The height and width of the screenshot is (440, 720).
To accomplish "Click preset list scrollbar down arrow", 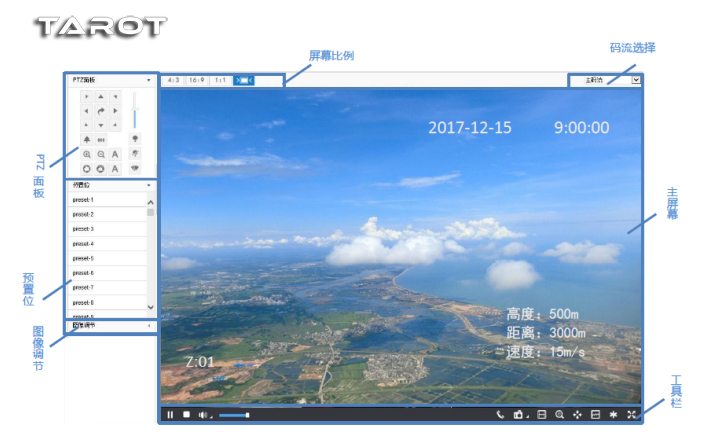I will pyautogui.click(x=151, y=307).
